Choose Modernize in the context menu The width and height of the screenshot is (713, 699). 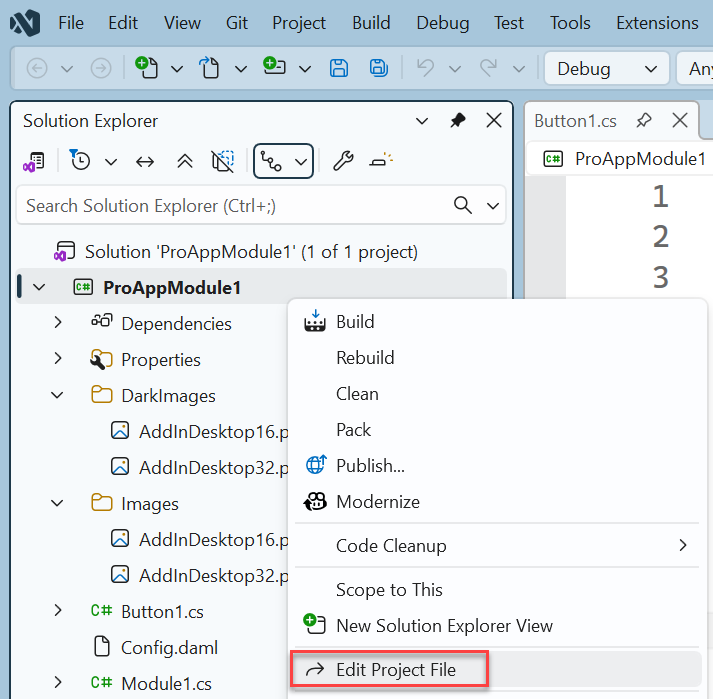click(x=497, y=502)
